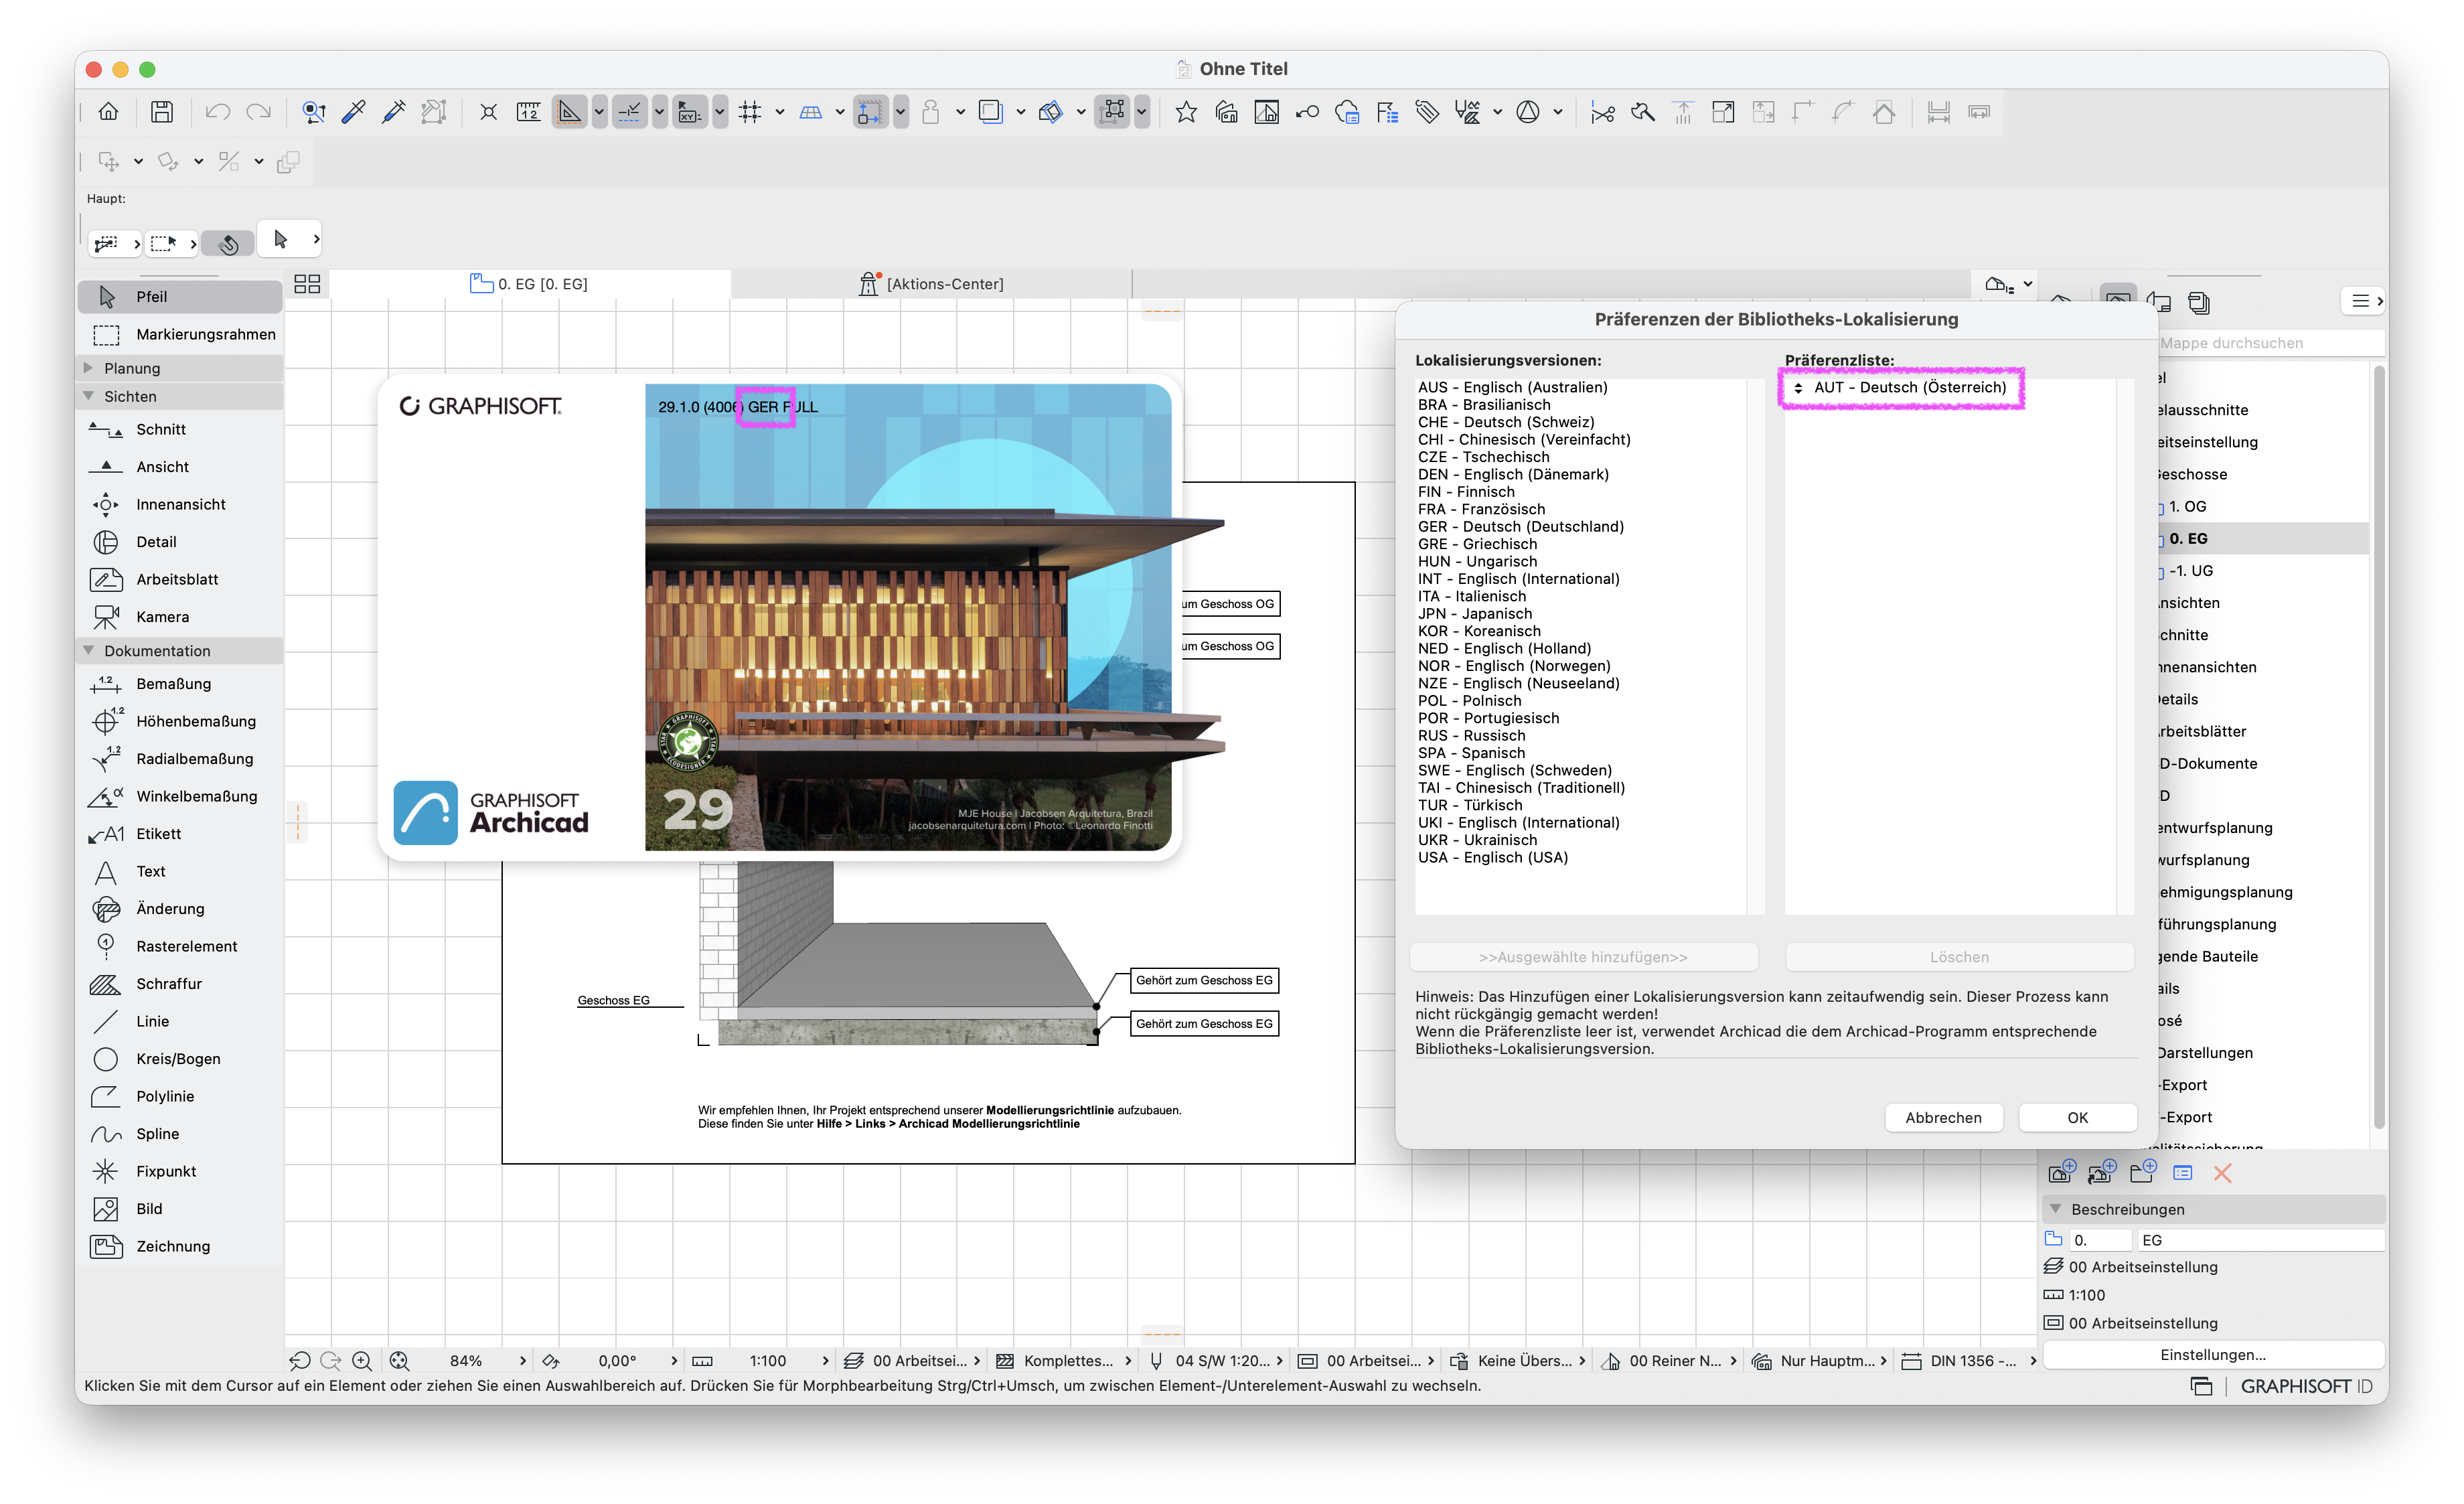Select -1. UG in the navigator

click(x=2190, y=571)
